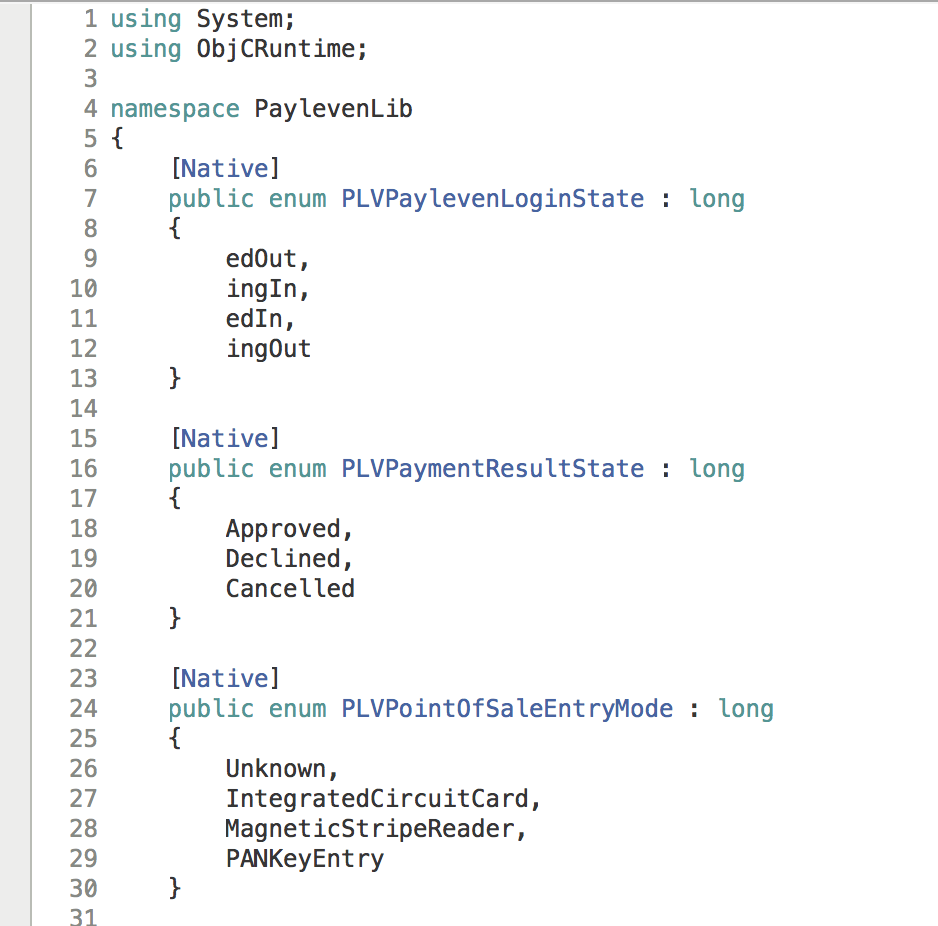Click 'PANKeyEntry' enum member

click(x=304, y=859)
